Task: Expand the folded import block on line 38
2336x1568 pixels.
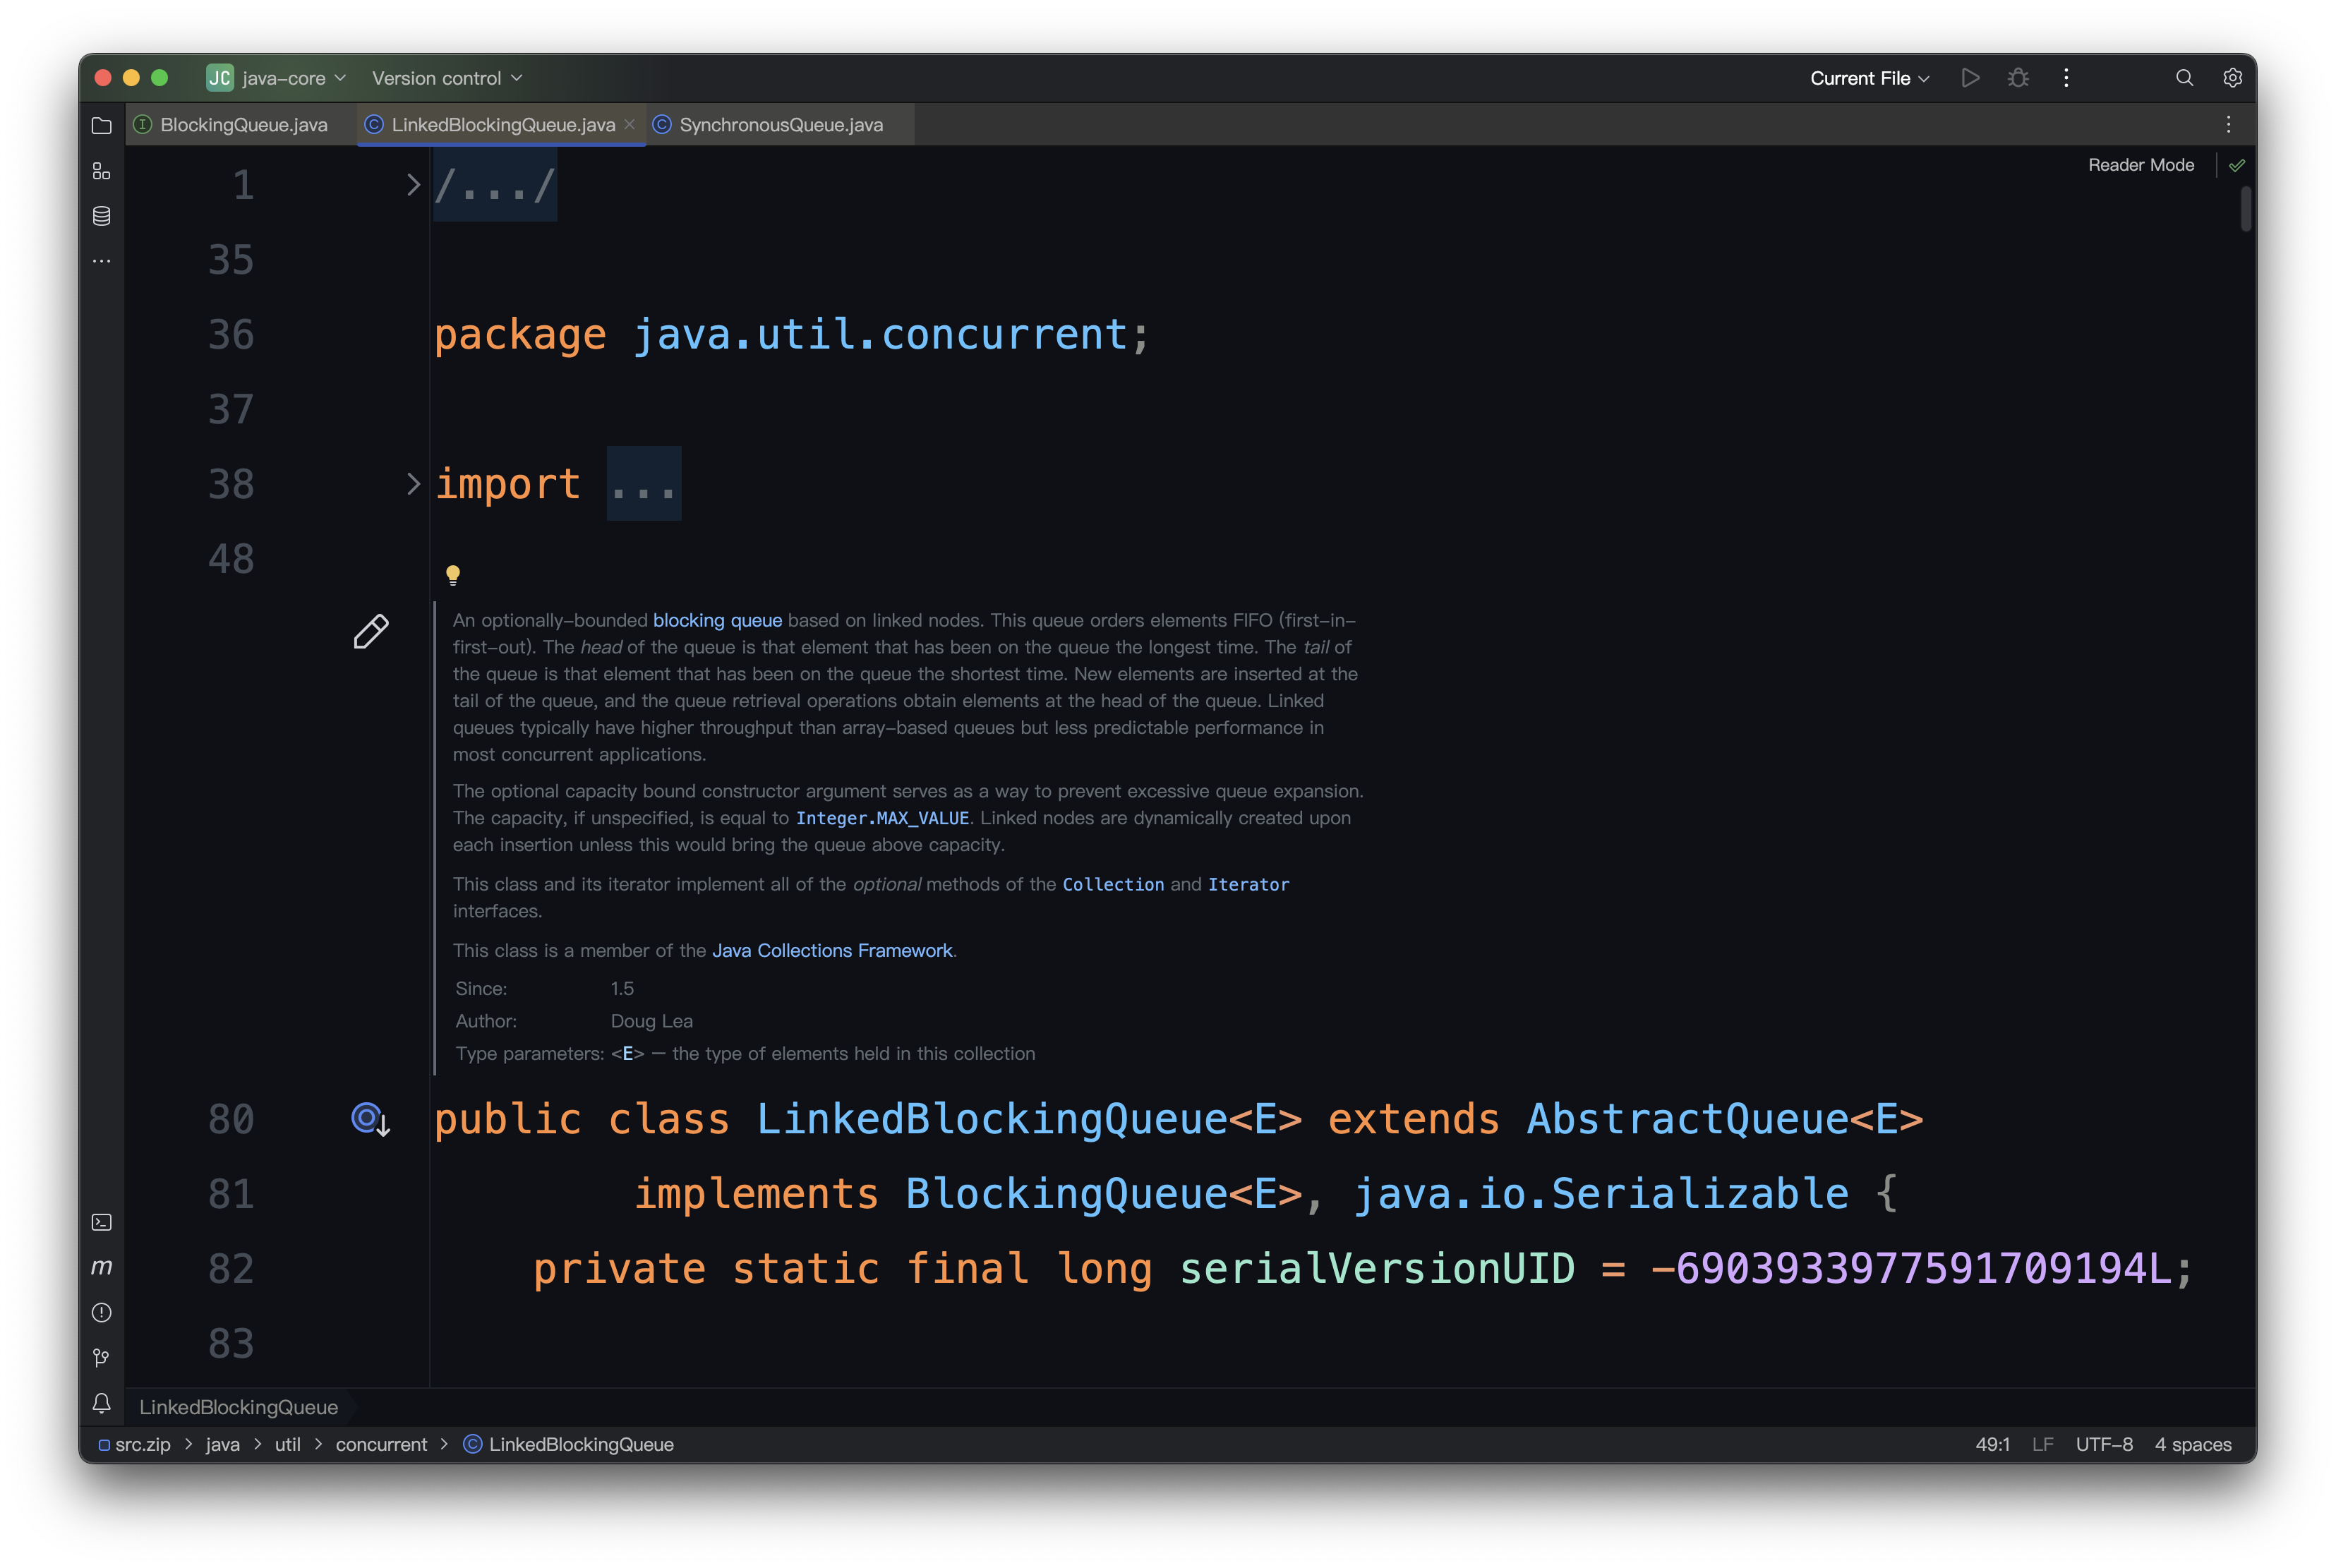Action: pos(413,484)
